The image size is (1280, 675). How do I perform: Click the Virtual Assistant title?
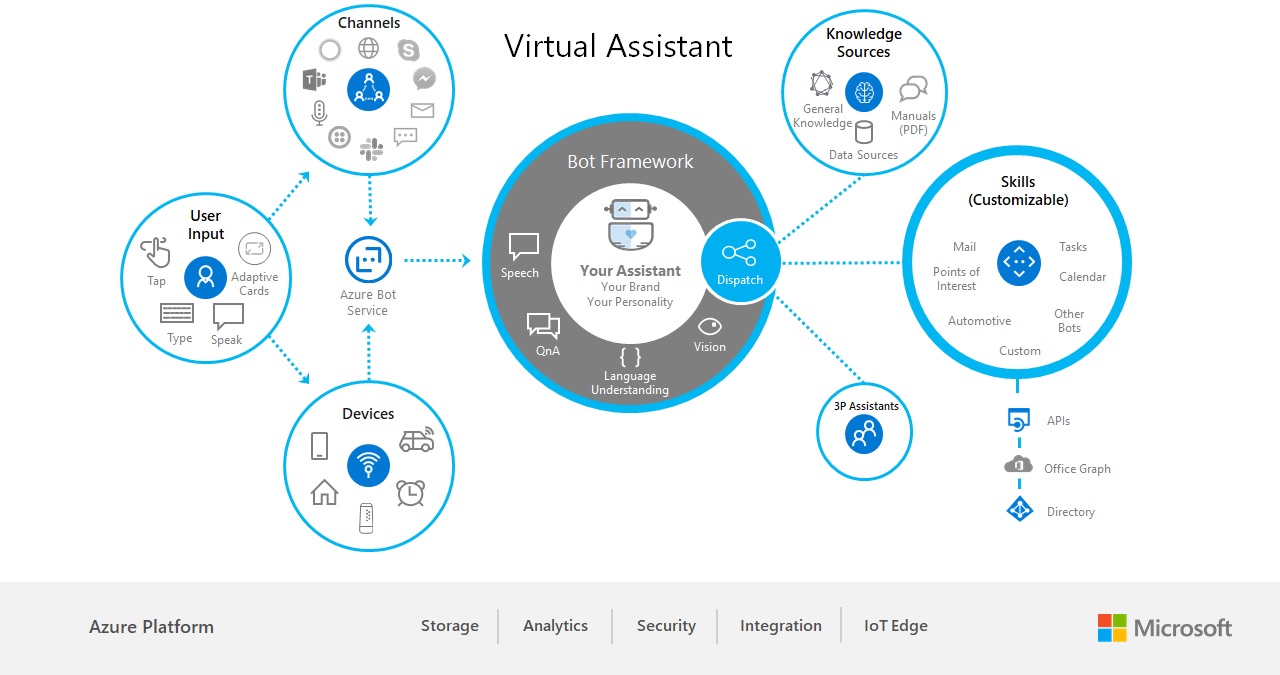[x=618, y=46]
